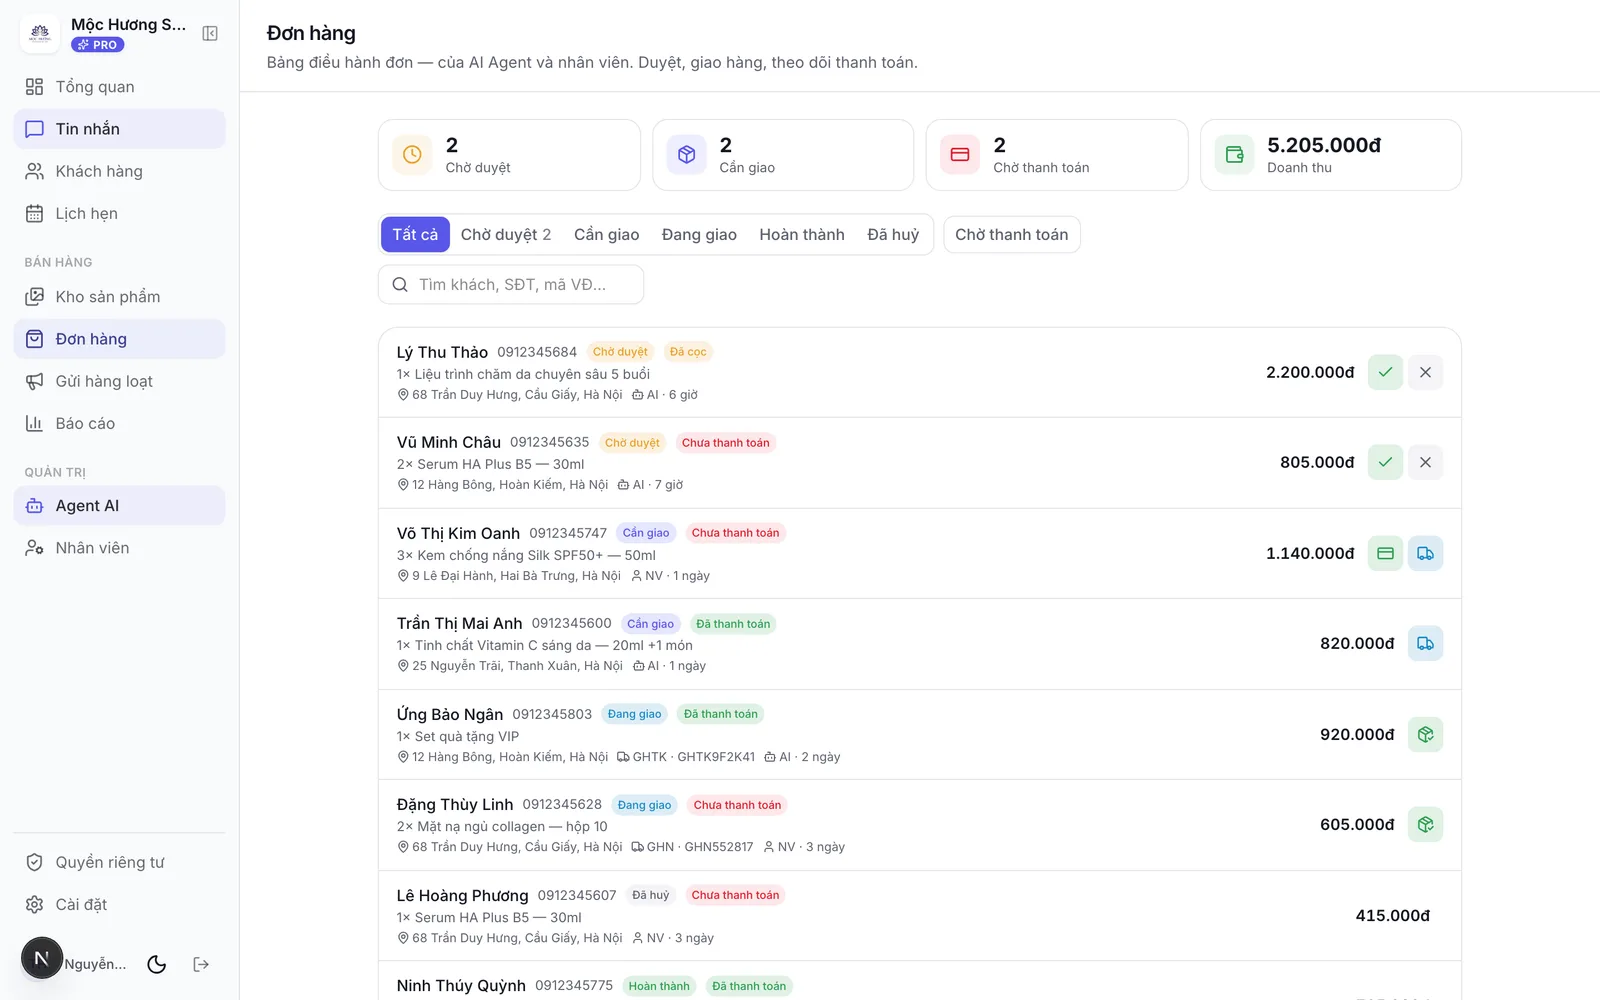The image size is (1600, 1000).
Task: Open Lê Hoàng Phương order name
Action: (462, 895)
